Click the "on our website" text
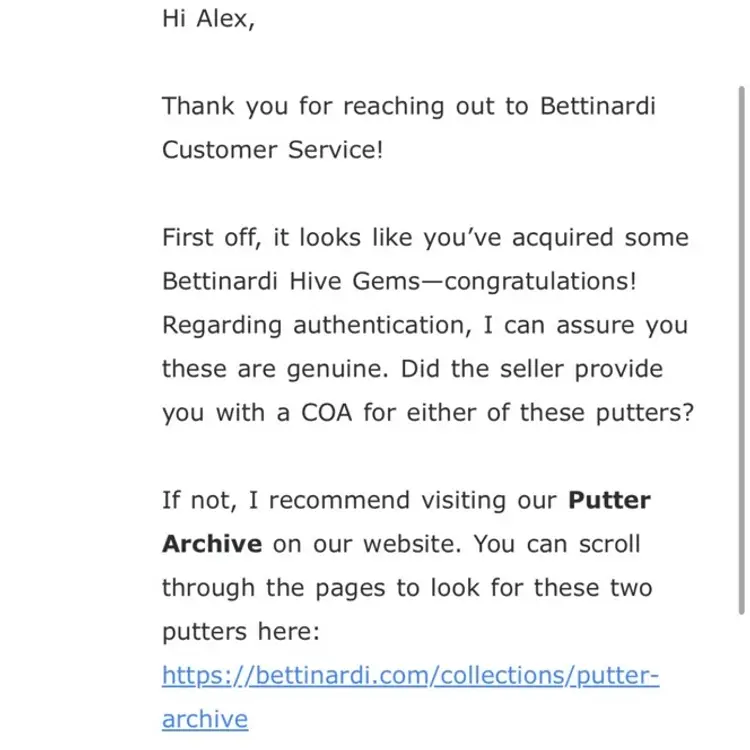The width and height of the screenshot is (750, 750). pyautogui.click(x=366, y=544)
